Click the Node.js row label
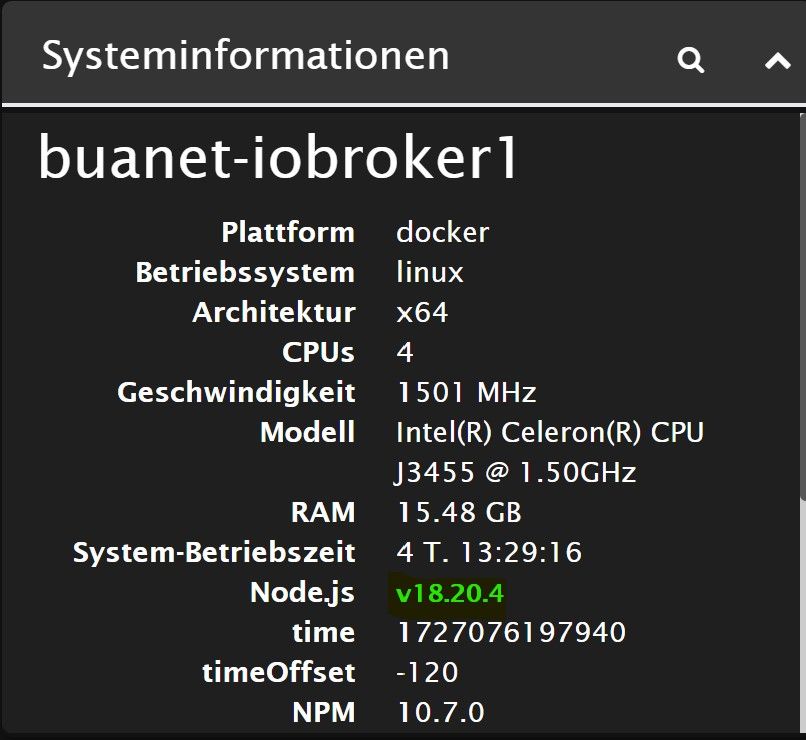This screenshot has width=806, height=740. pos(302,593)
